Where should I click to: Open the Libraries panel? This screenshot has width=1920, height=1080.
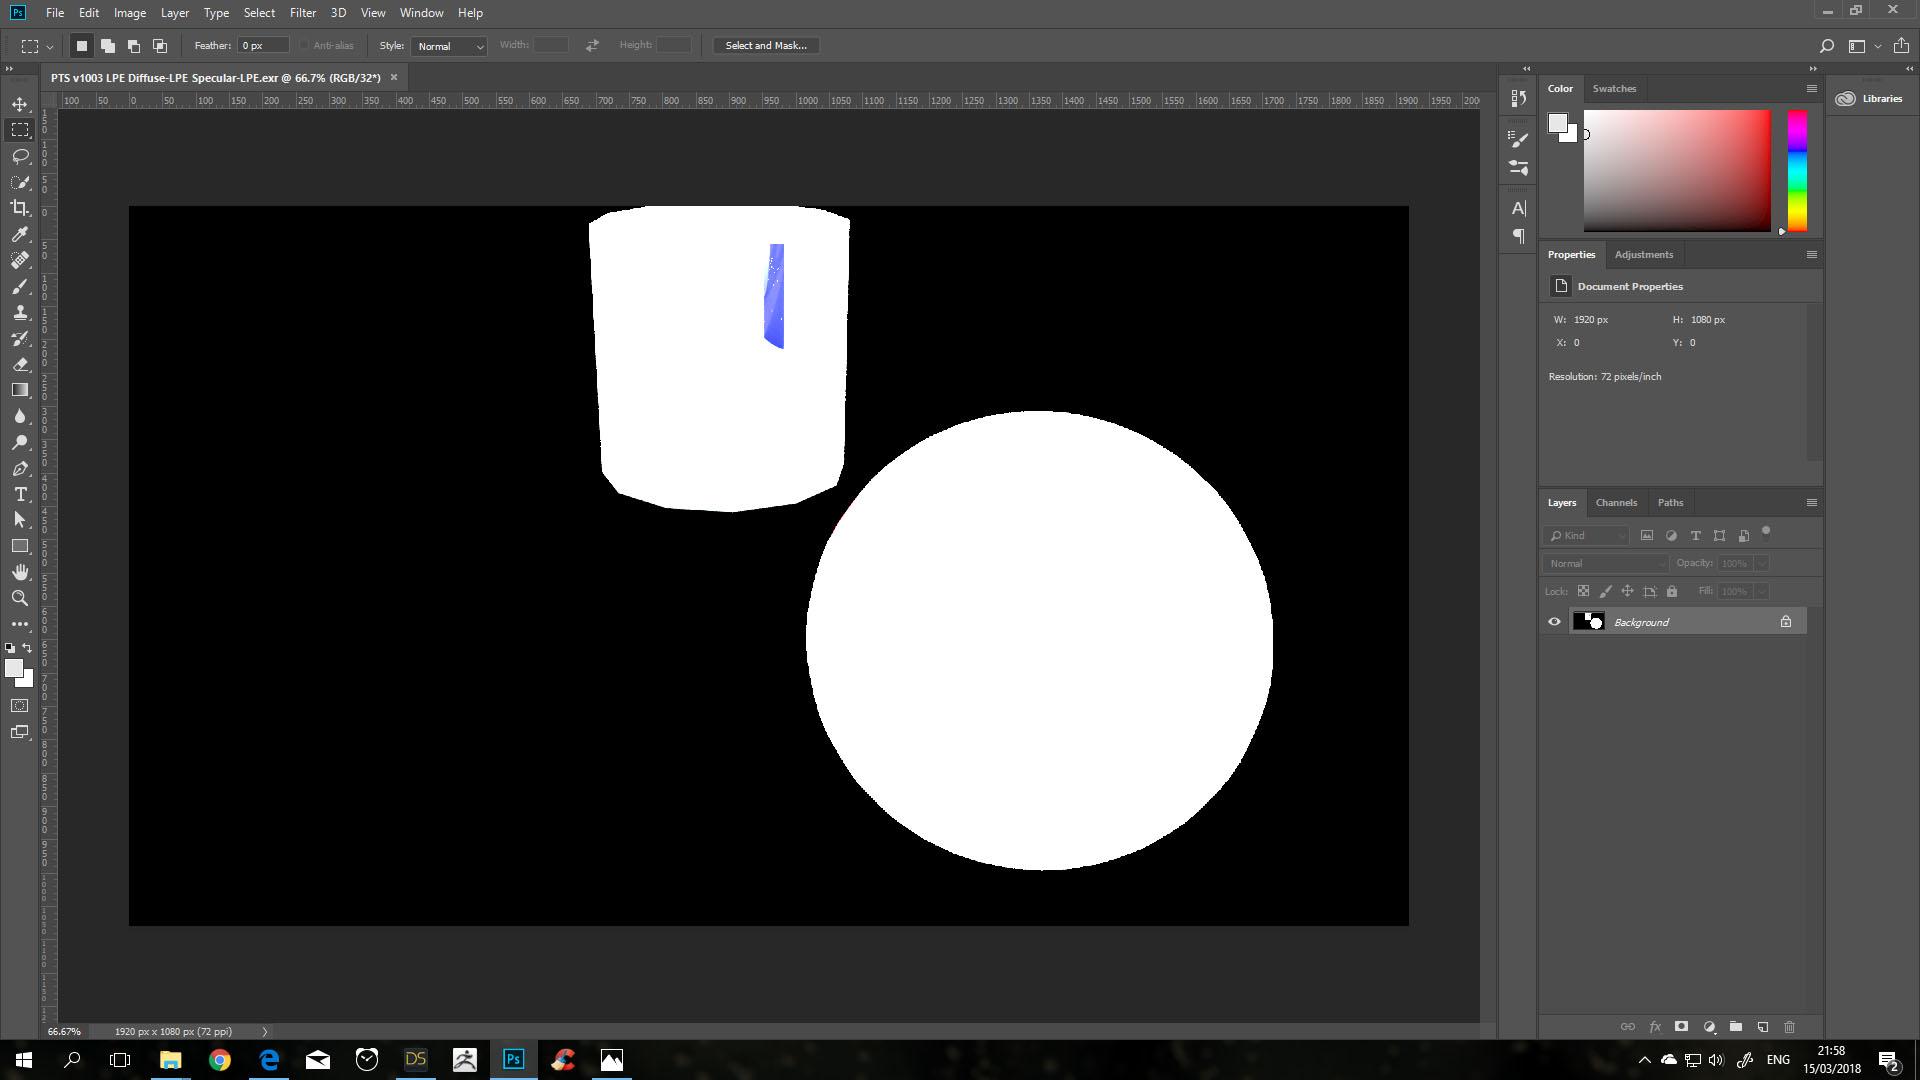coord(1870,99)
